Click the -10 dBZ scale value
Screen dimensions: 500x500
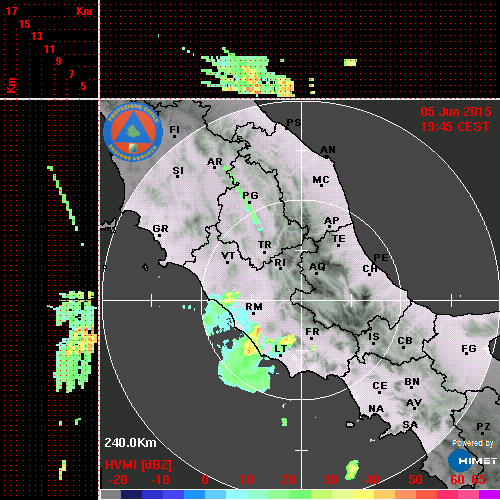[x=160, y=480]
